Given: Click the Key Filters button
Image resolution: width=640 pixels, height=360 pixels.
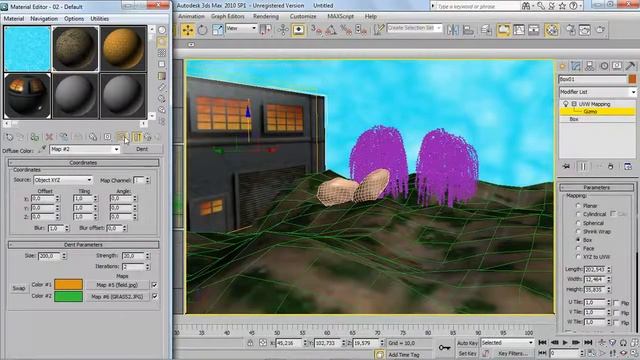Looking at the screenshot, I should point(513,353).
